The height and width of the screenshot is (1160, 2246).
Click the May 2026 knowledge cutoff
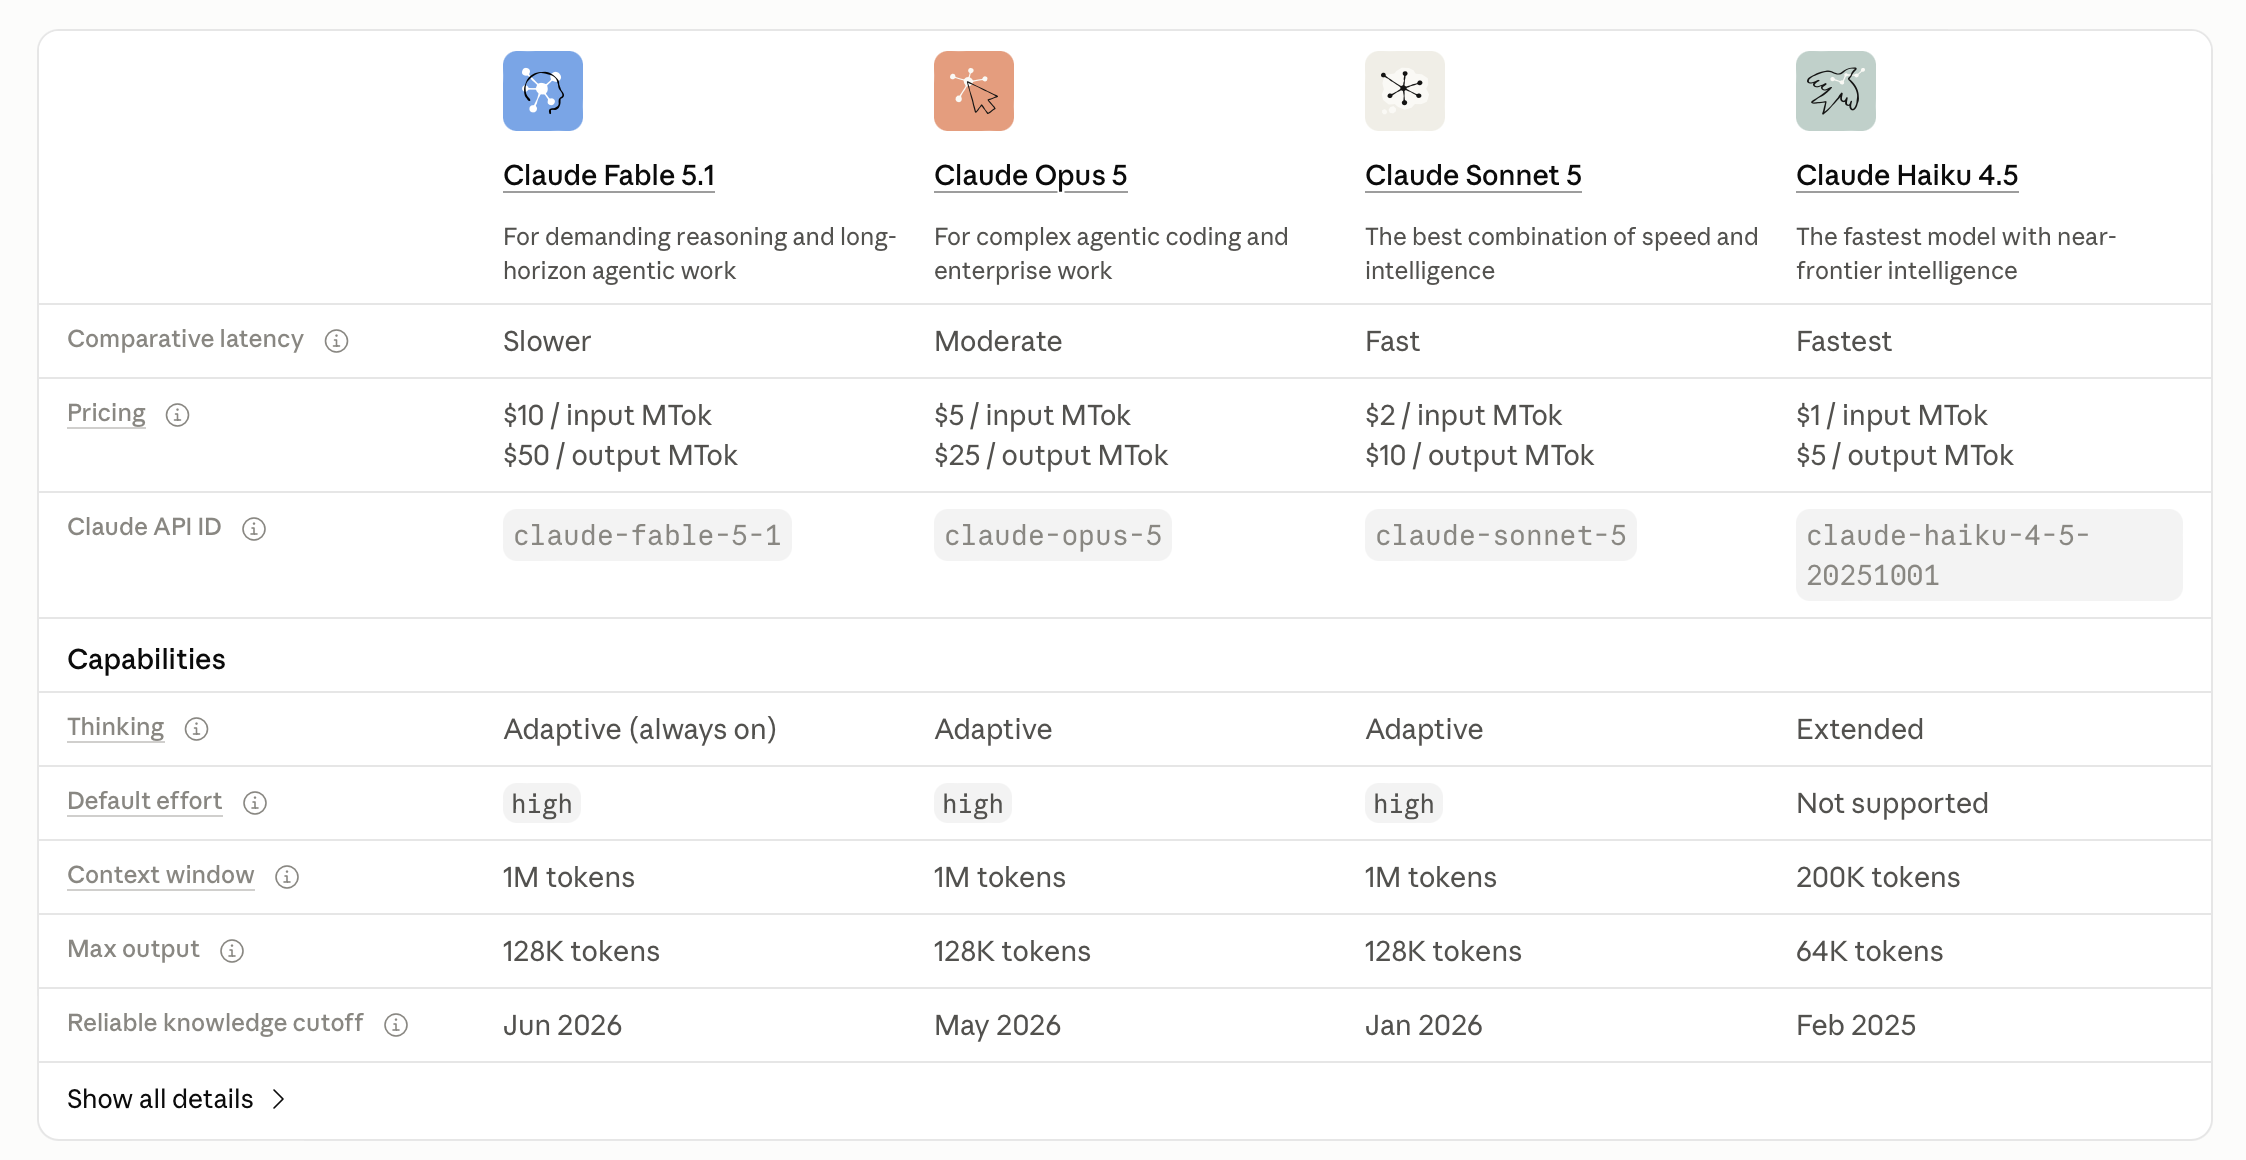pos(997,1025)
